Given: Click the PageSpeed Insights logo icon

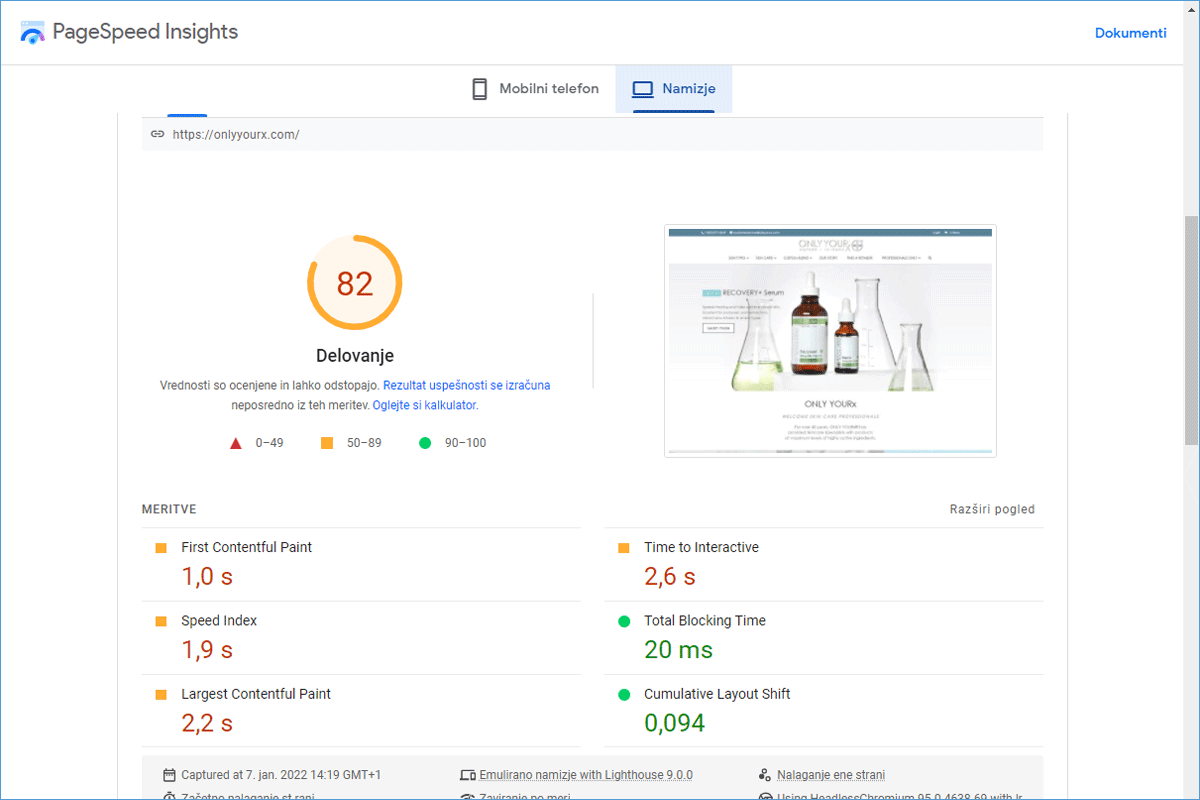Looking at the screenshot, I should 33,33.
